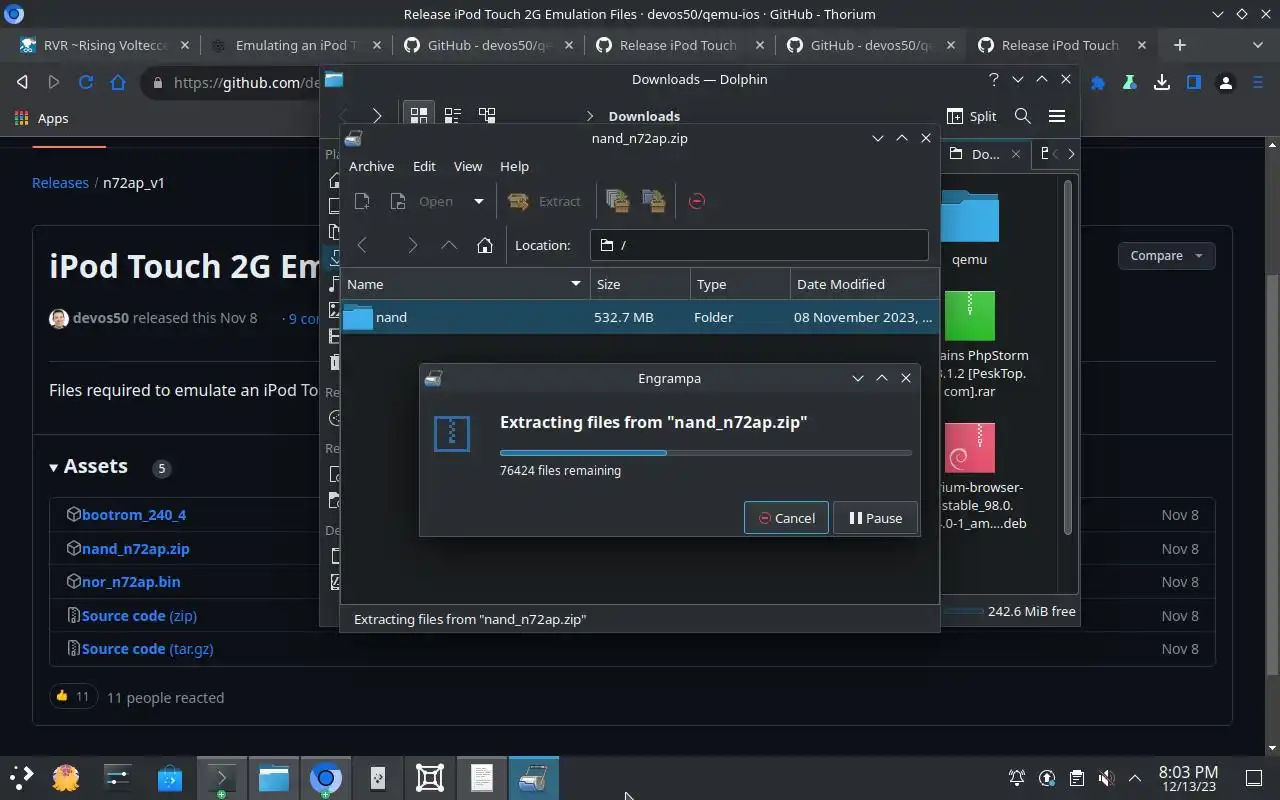
Task: Open a new browser tab
Action: point(1180,45)
